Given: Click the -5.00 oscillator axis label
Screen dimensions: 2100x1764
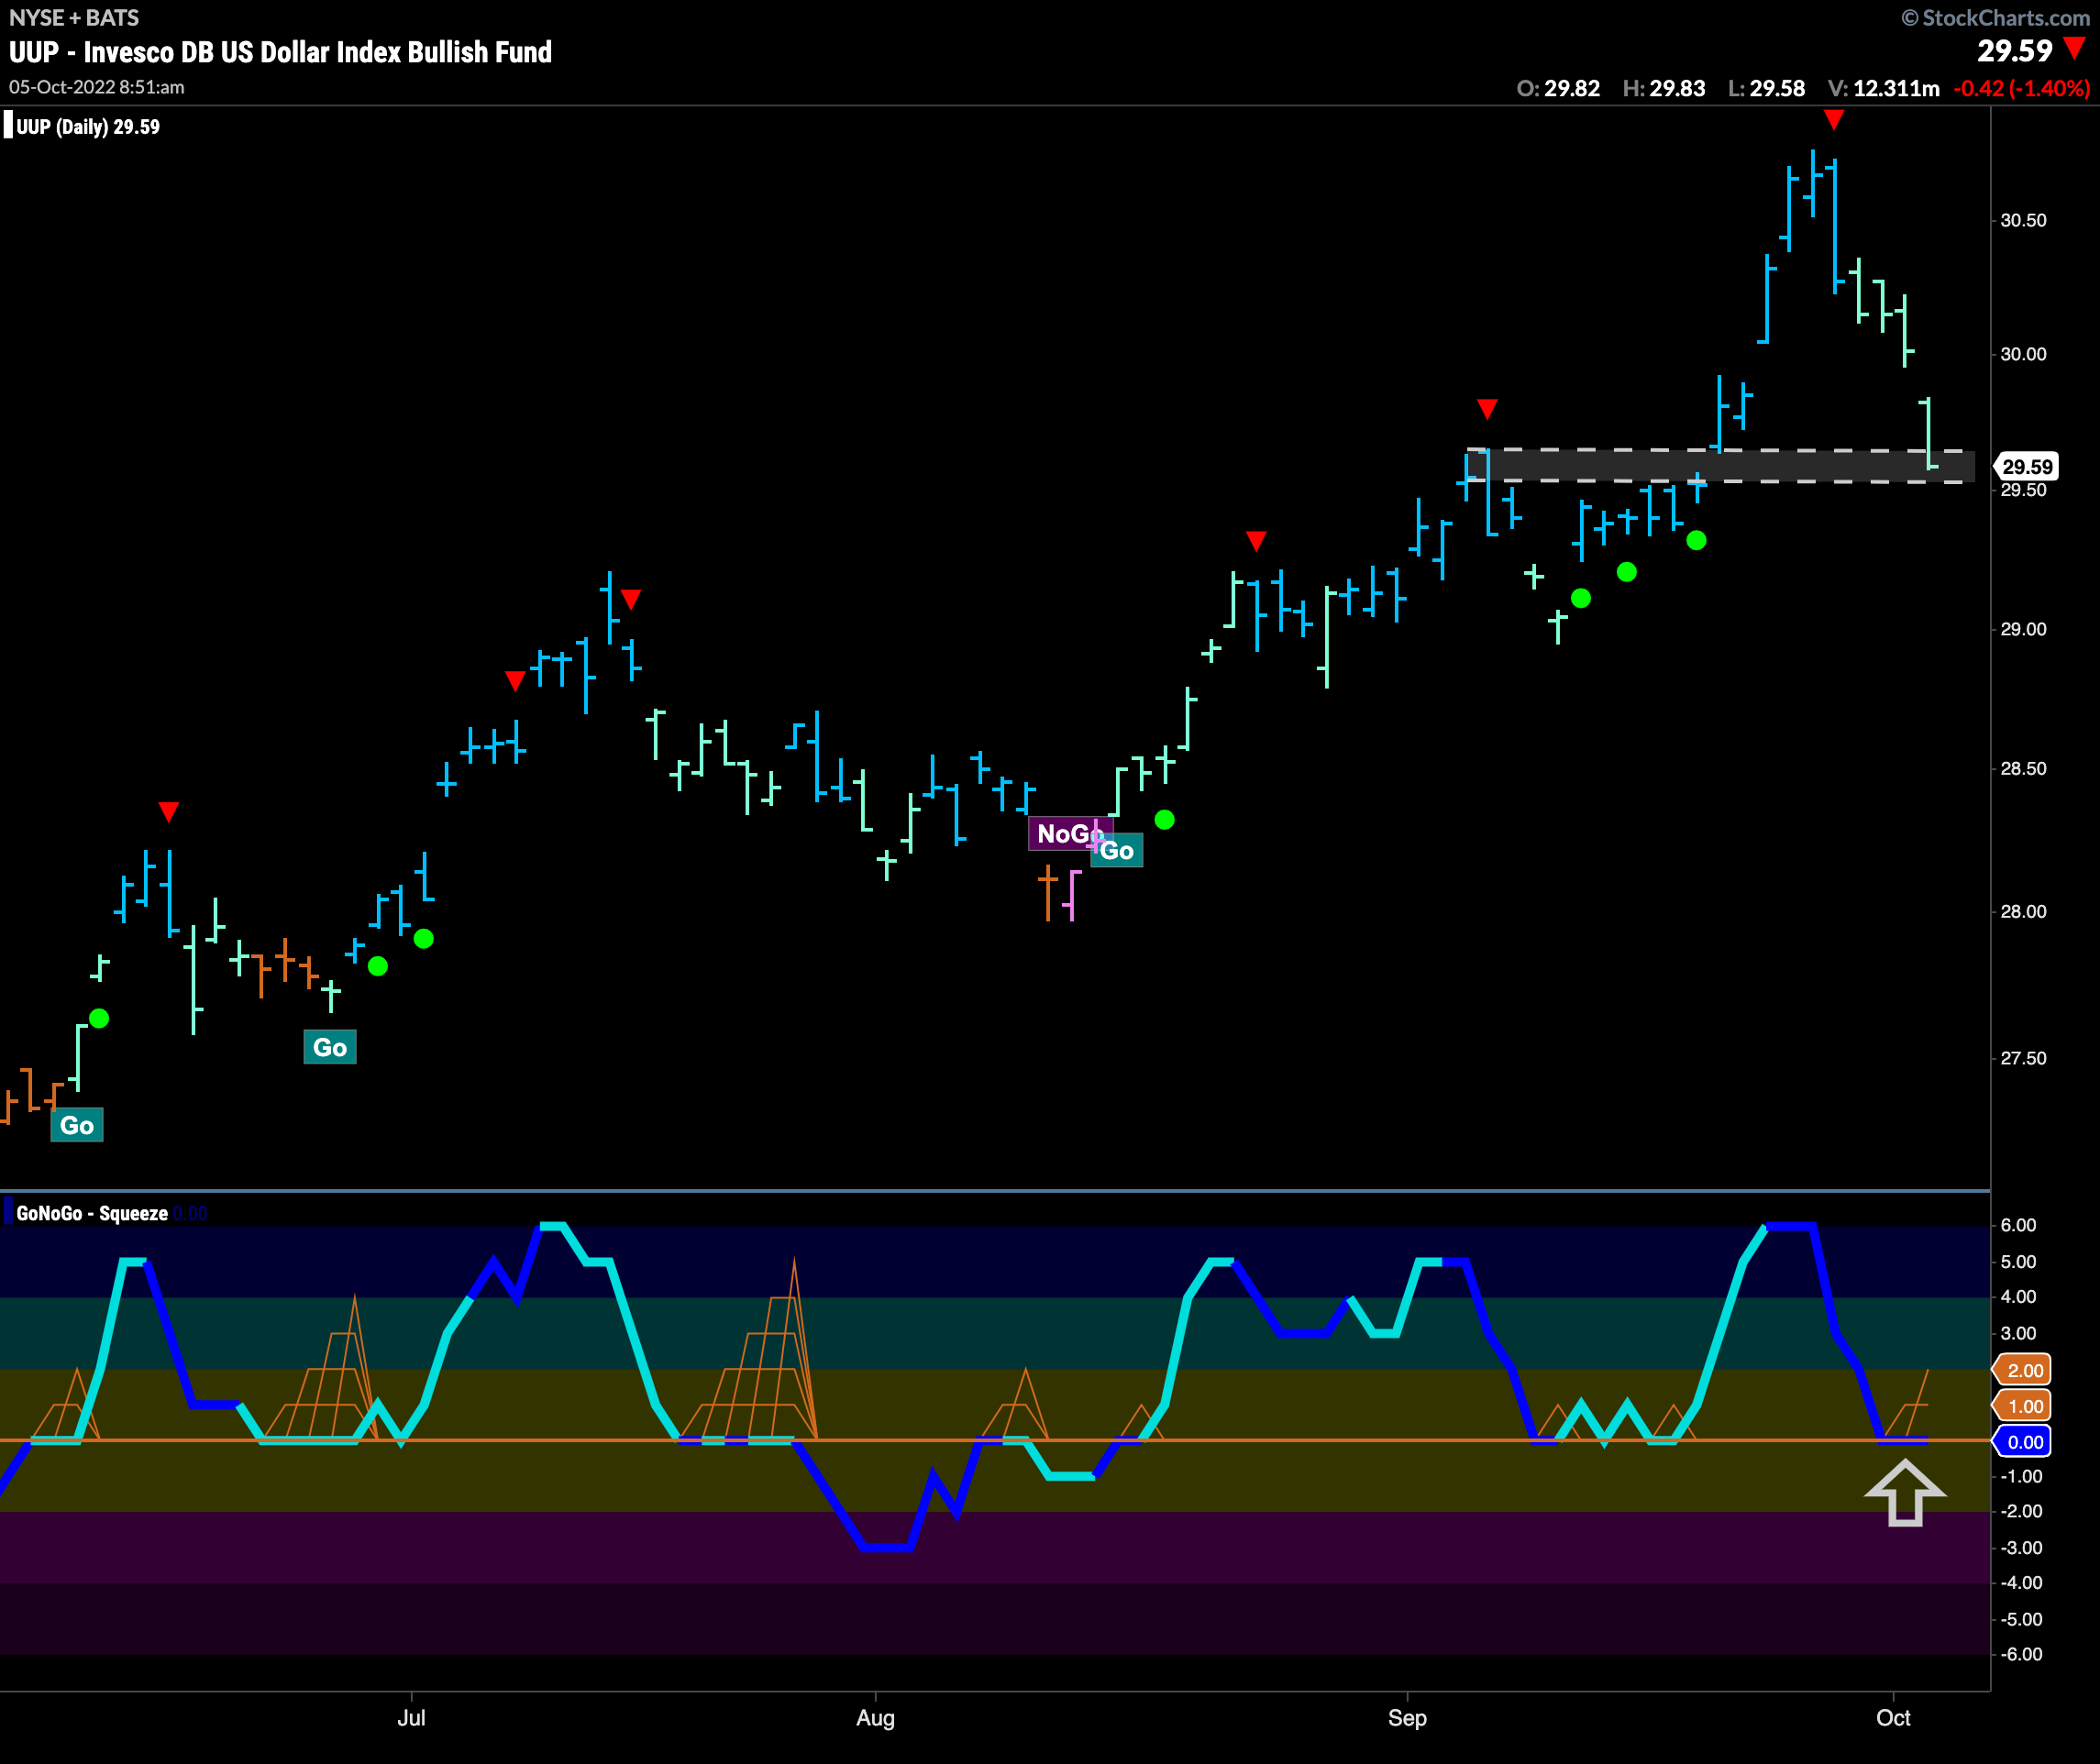Looking at the screenshot, I should click(2021, 1619).
